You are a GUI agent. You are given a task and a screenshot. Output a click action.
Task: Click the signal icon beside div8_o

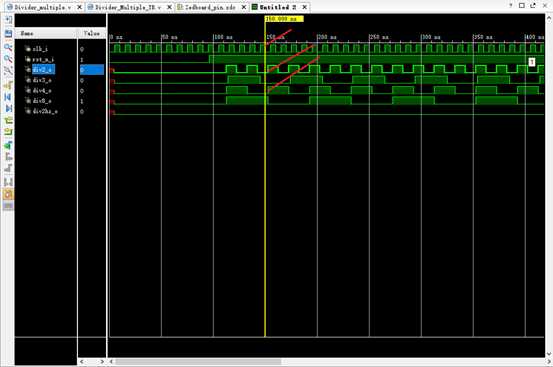point(28,101)
